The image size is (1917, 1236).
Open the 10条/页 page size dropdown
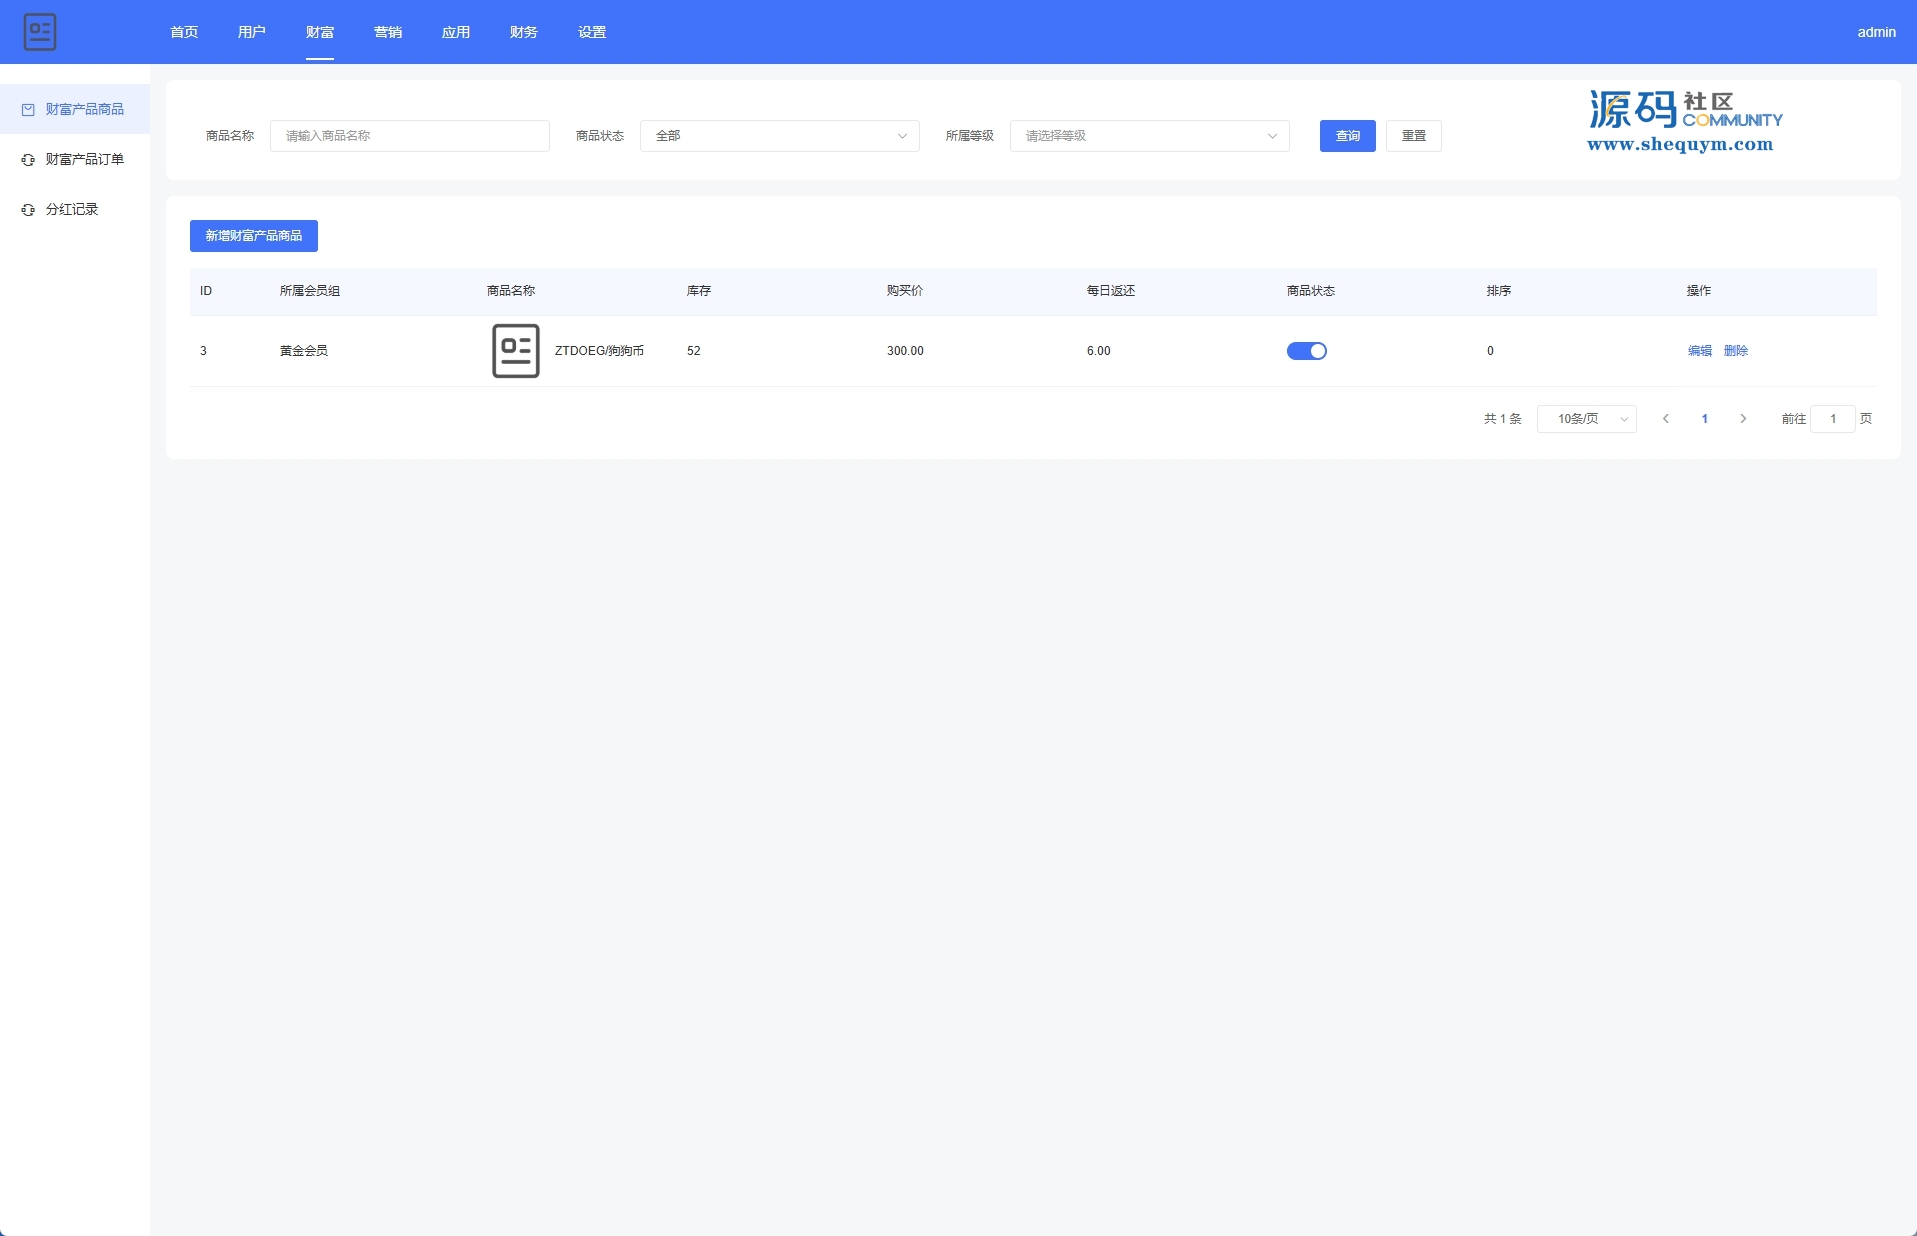click(1586, 419)
